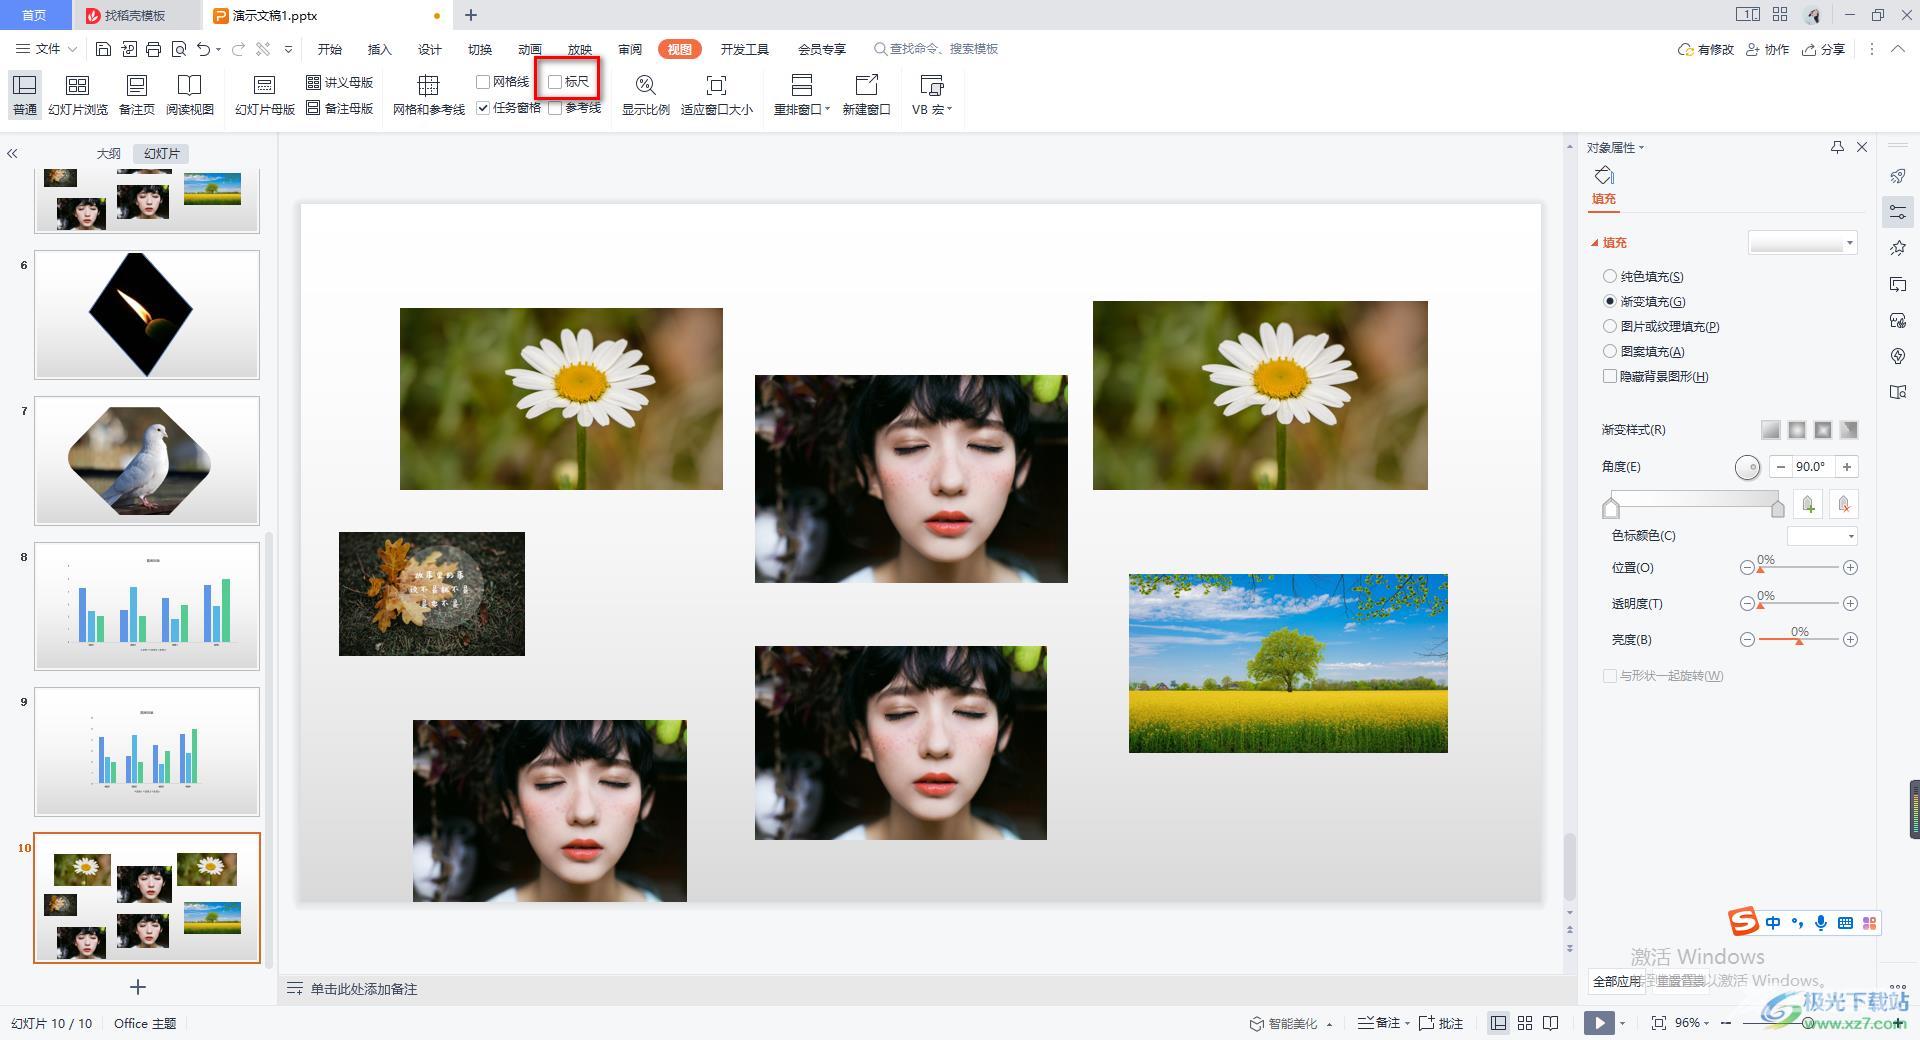
Task: Open Smart Beautify (智能美化) in status bar
Action: click(1291, 1023)
